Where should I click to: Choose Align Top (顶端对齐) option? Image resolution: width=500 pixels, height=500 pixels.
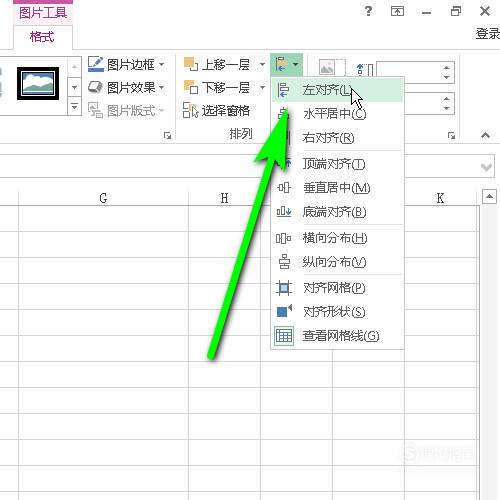tap(337, 164)
